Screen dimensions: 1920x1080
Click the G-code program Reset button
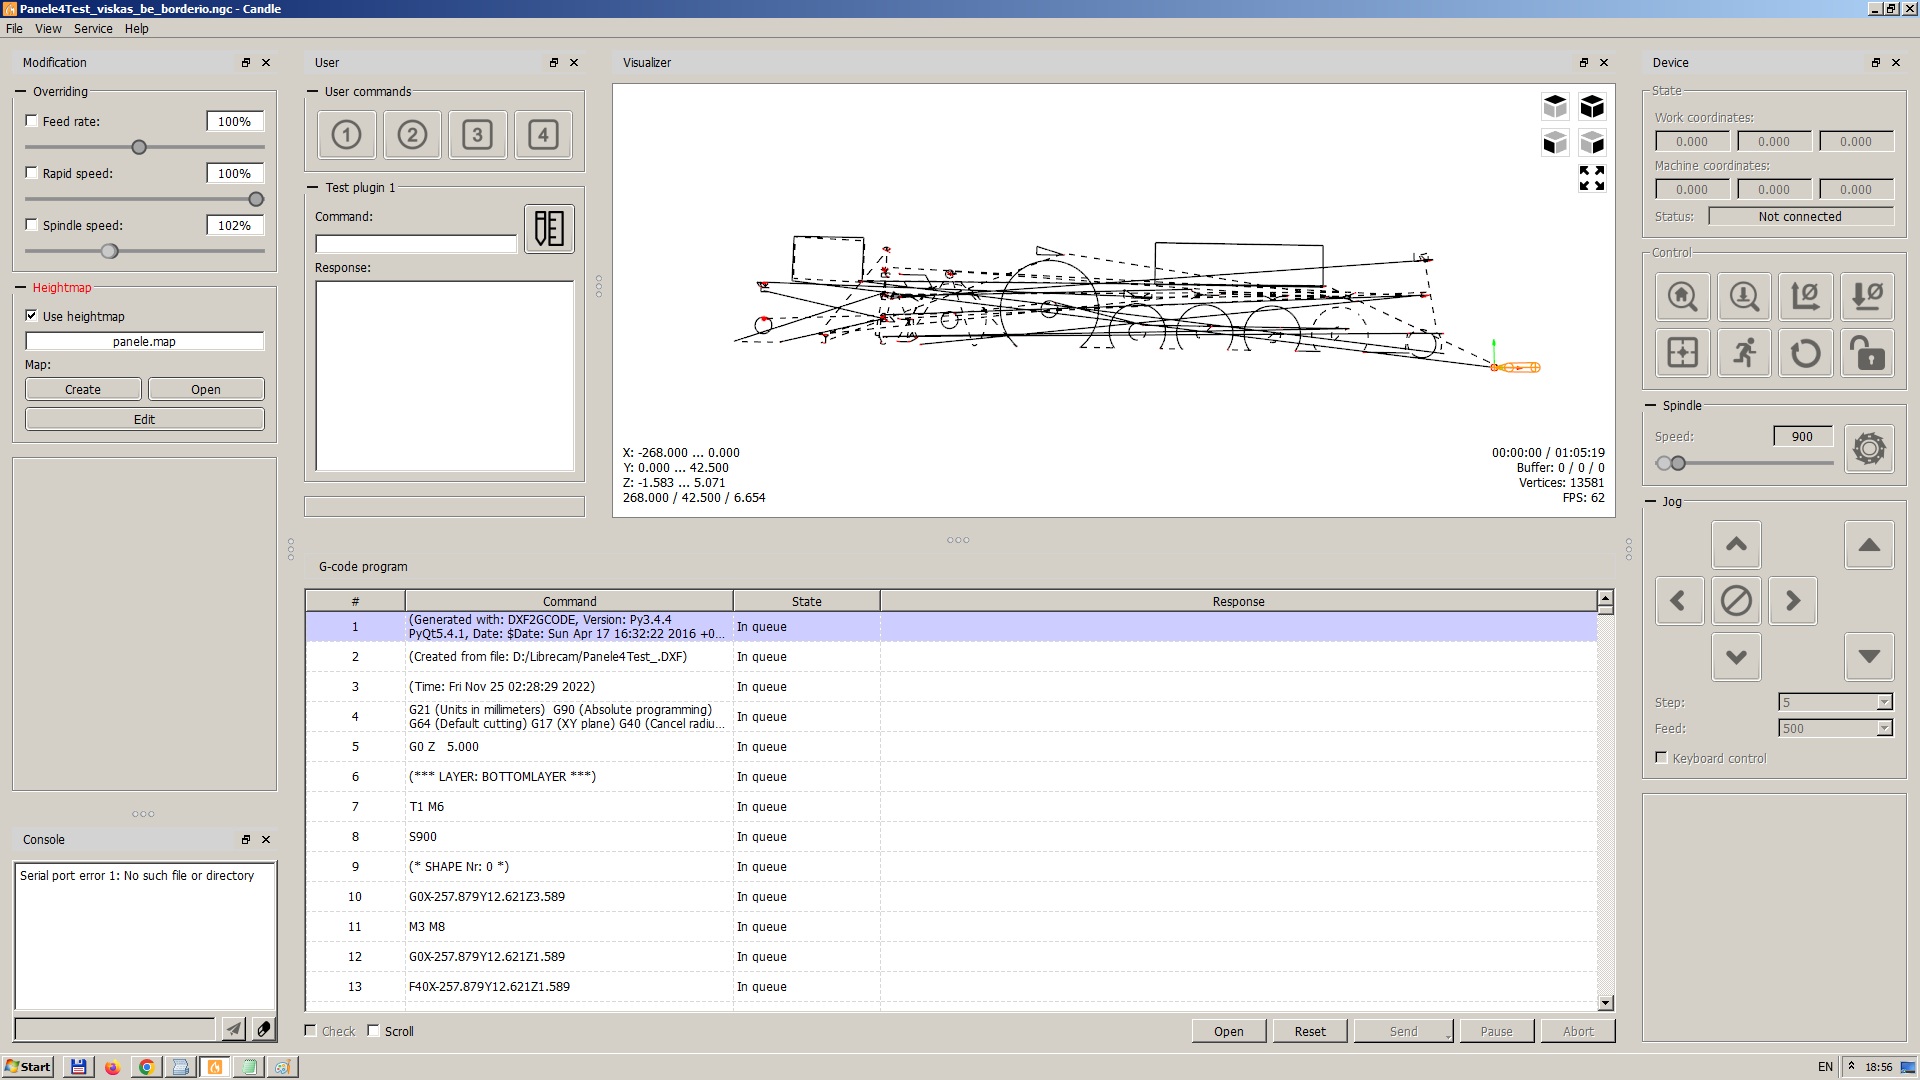(1310, 1031)
